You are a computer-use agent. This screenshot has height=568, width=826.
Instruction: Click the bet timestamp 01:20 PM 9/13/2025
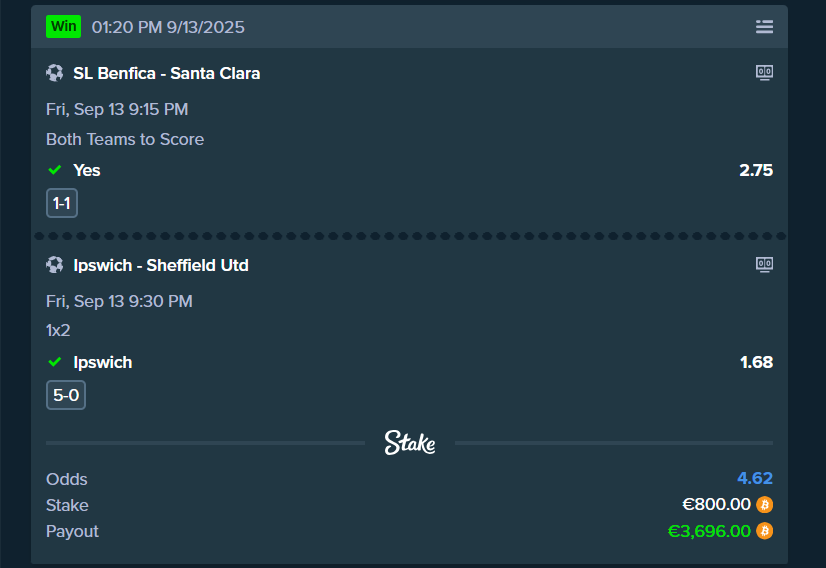coord(168,27)
